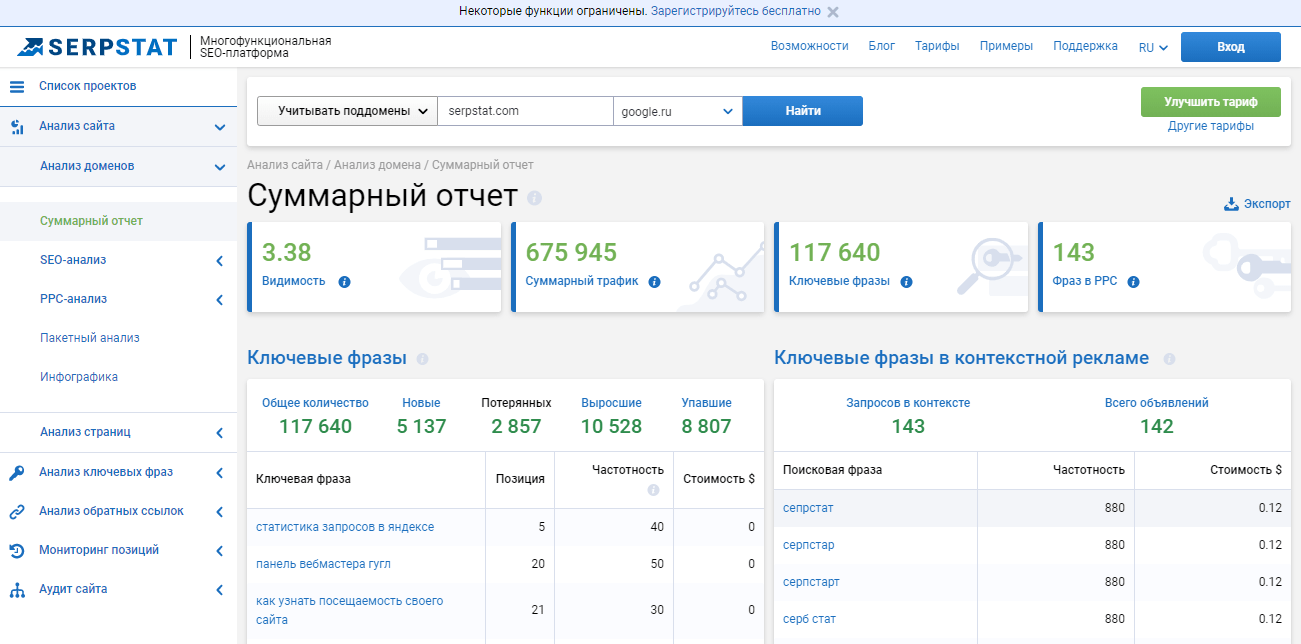Expand Мониторинг позиций menu
Screen dimensions: 1301x644
tap(219, 551)
